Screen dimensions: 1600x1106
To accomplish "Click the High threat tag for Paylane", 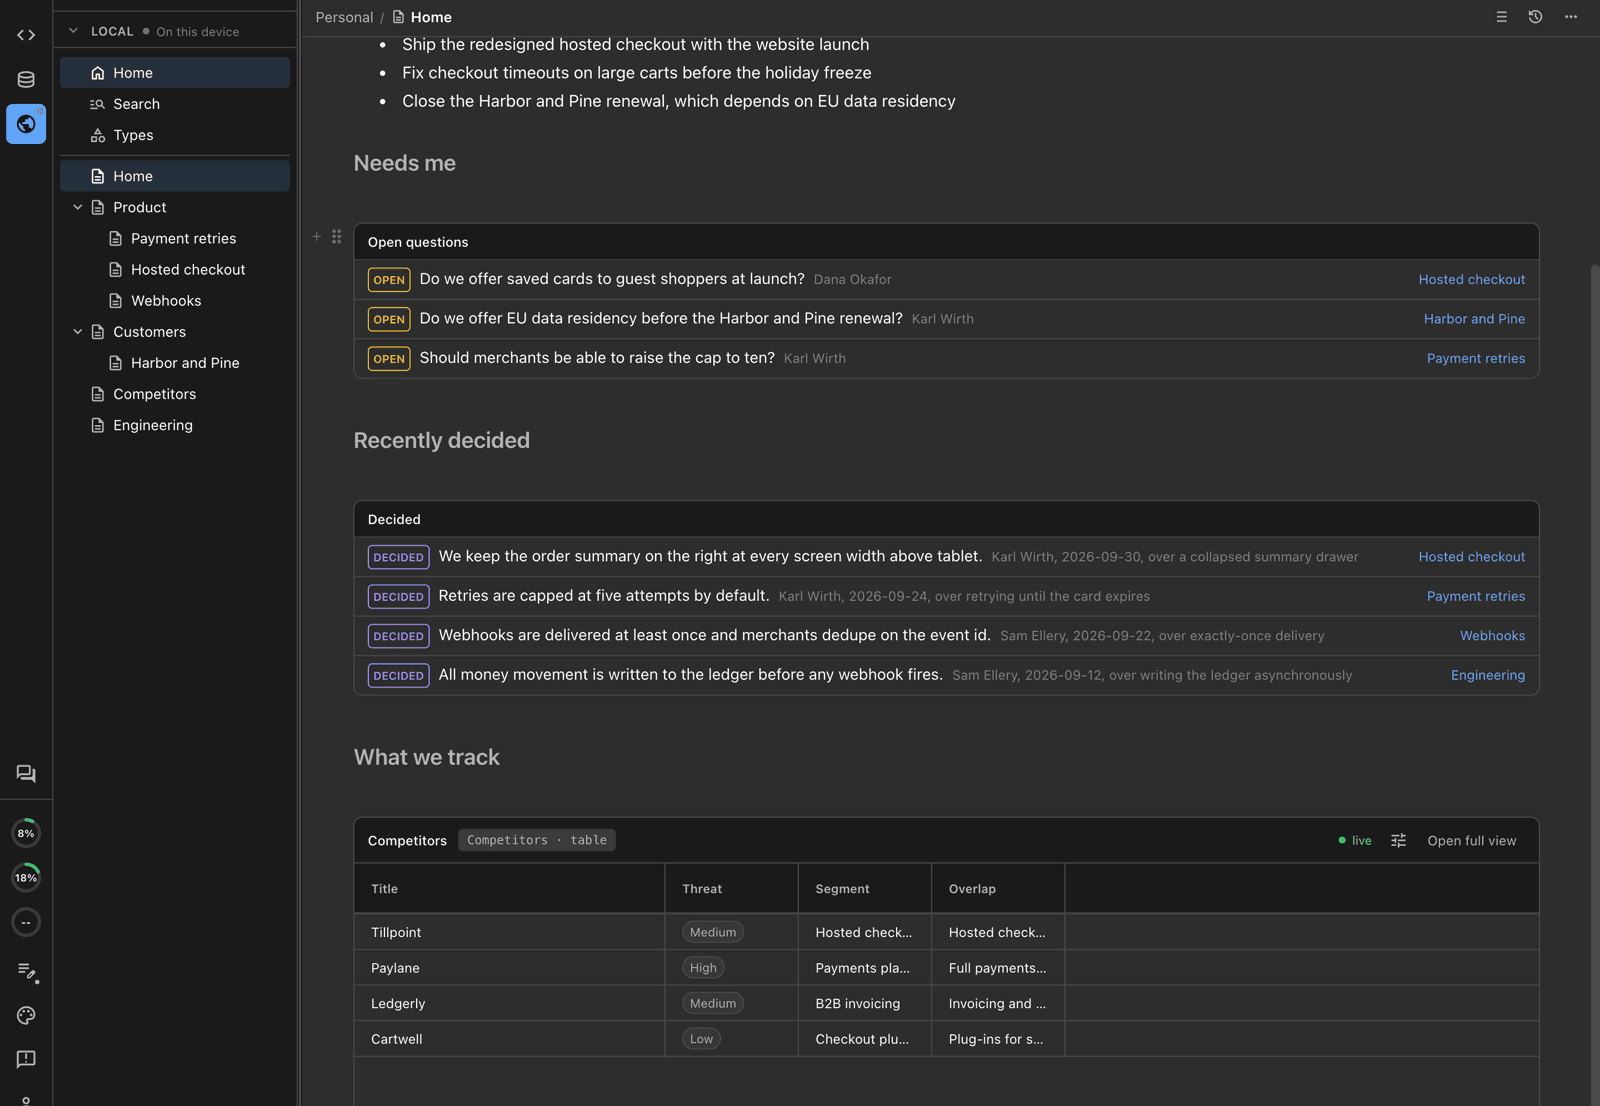I will pyautogui.click(x=703, y=968).
